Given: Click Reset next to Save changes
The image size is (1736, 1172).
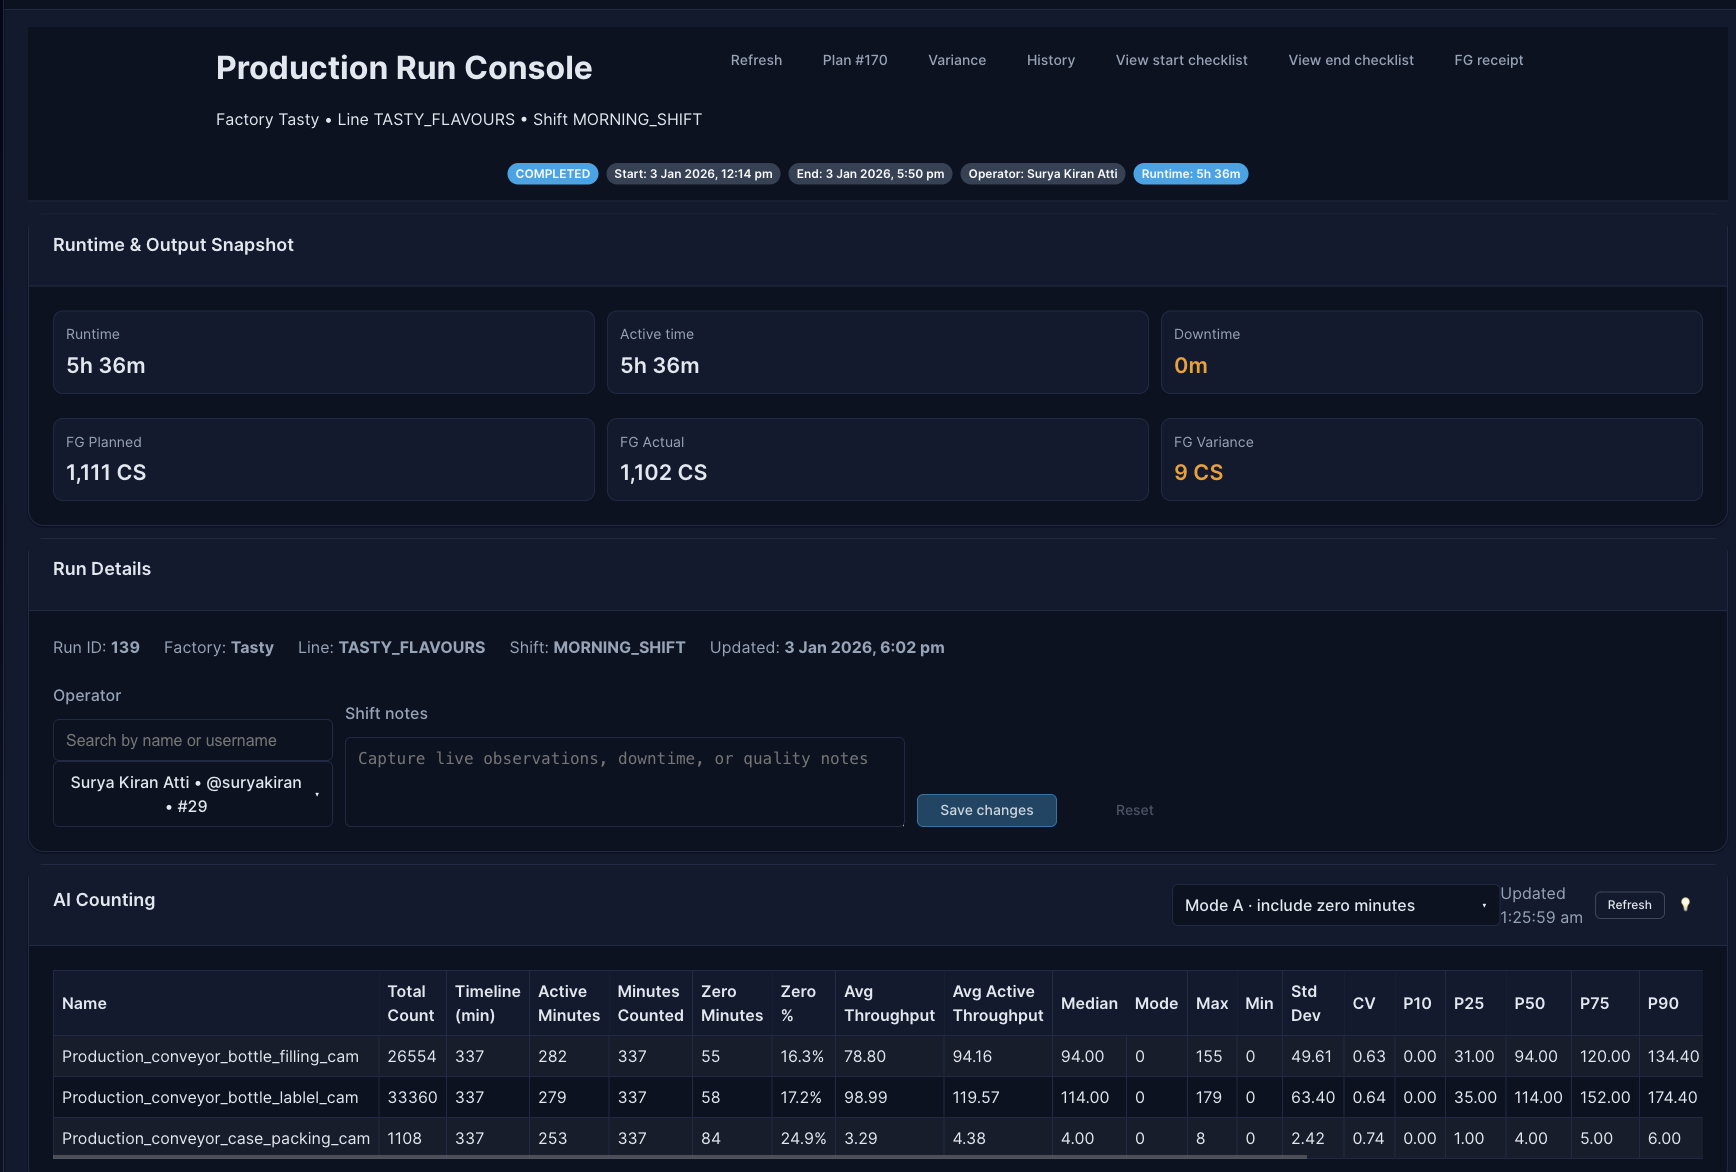Looking at the screenshot, I should coord(1134,810).
